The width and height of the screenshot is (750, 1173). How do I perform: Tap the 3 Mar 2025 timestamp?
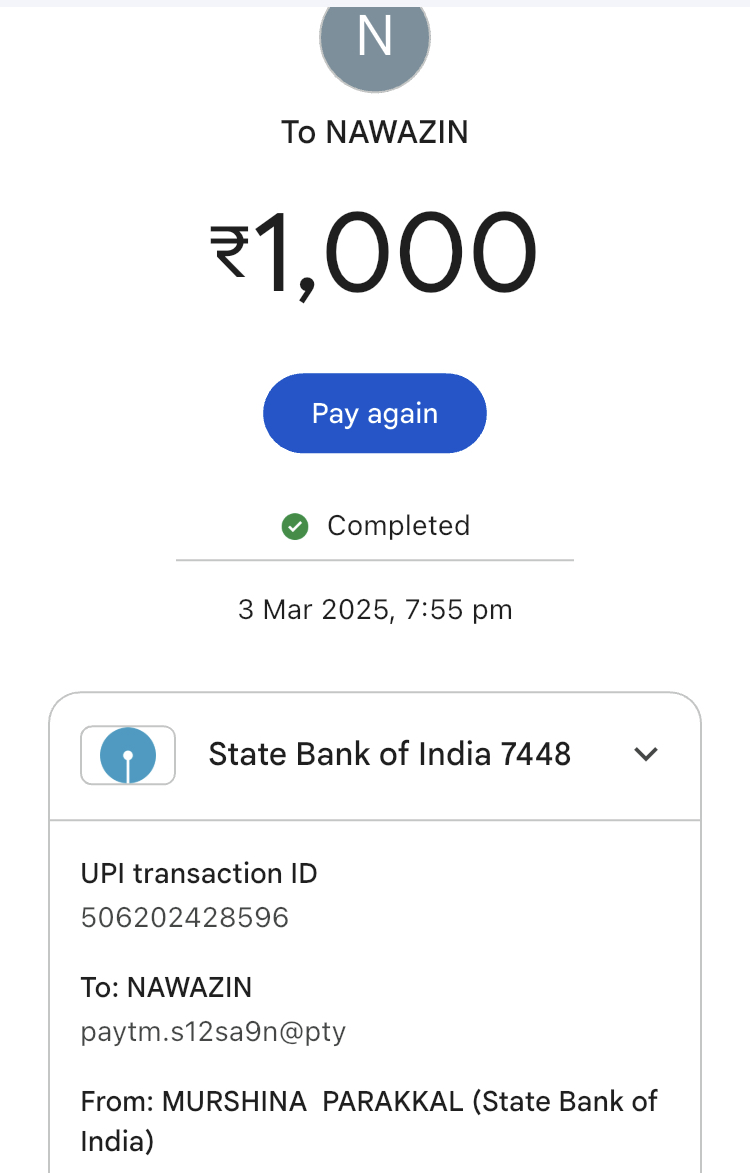click(x=315, y=609)
